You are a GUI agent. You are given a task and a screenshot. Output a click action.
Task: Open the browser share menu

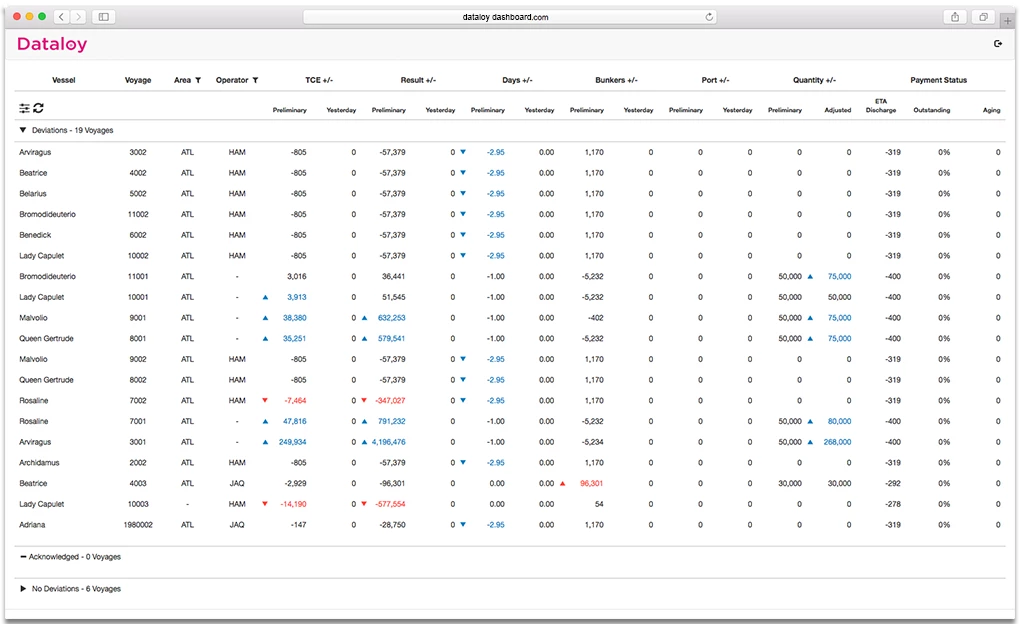(x=955, y=17)
